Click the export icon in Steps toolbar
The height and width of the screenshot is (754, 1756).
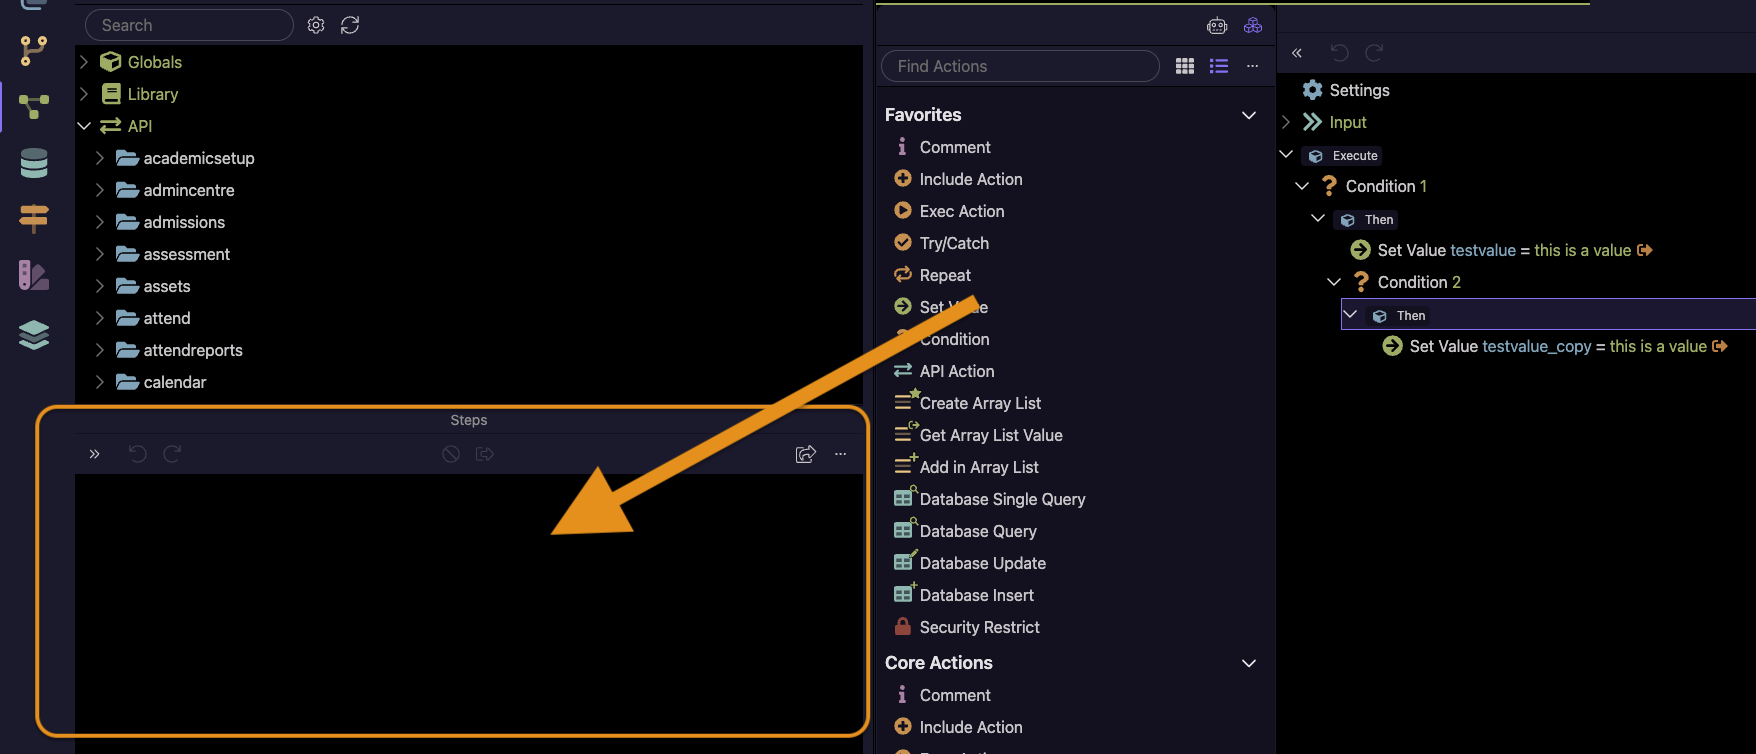click(805, 454)
